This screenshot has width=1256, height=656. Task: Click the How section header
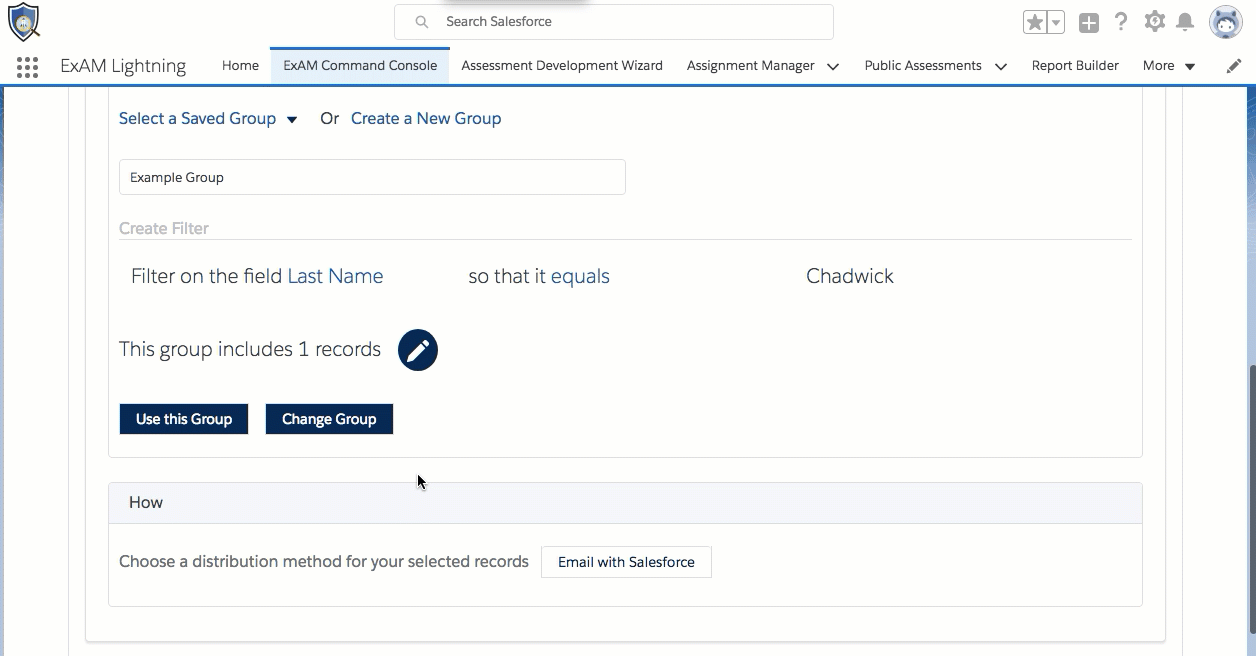click(625, 503)
